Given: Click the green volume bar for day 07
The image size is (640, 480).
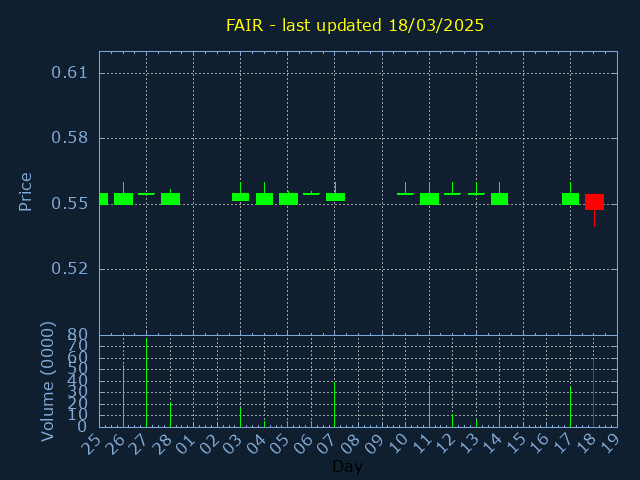Looking at the screenshot, I should [x=335, y=404].
